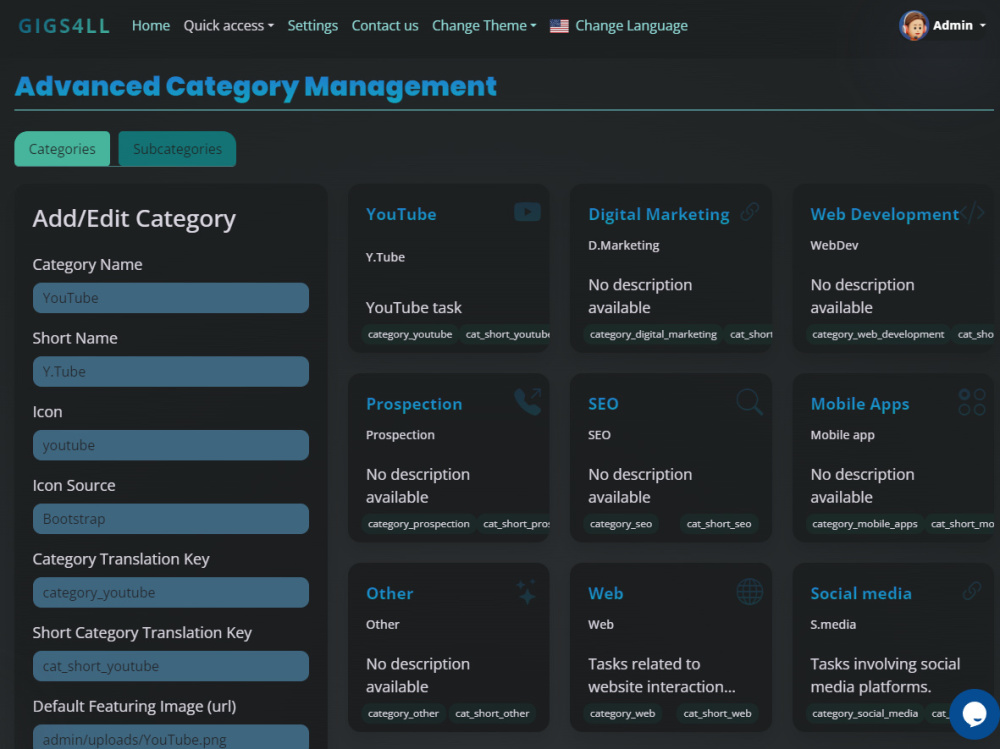Viewport: 1000px width, 749px height.
Task: Click the code brackets icon on Web Development card
Action: (x=972, y=212)
